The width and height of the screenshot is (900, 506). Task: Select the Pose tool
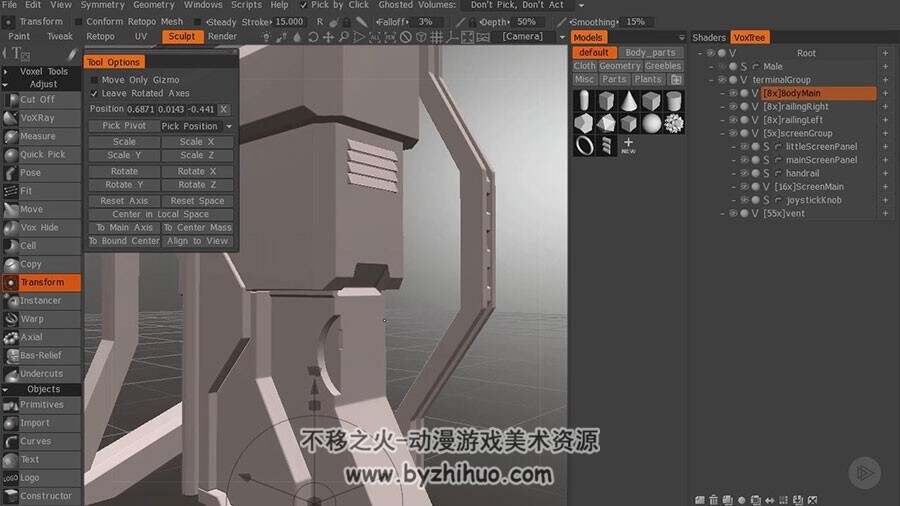[40, 173]
